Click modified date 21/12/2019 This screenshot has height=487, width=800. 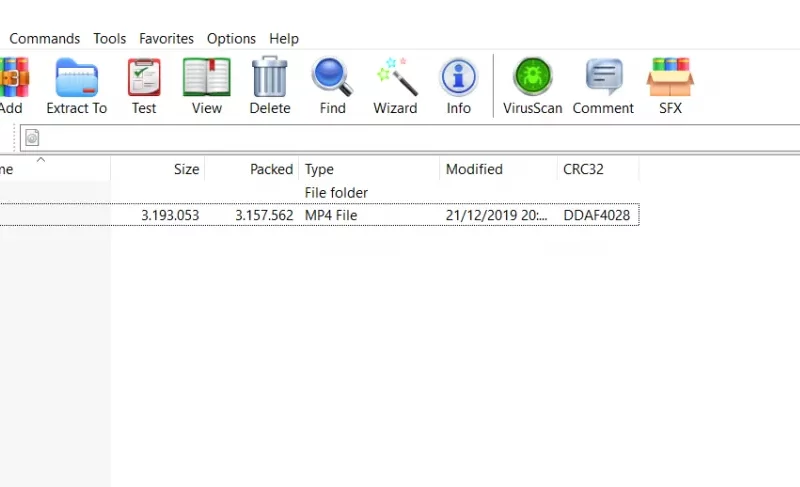(496, 215)
